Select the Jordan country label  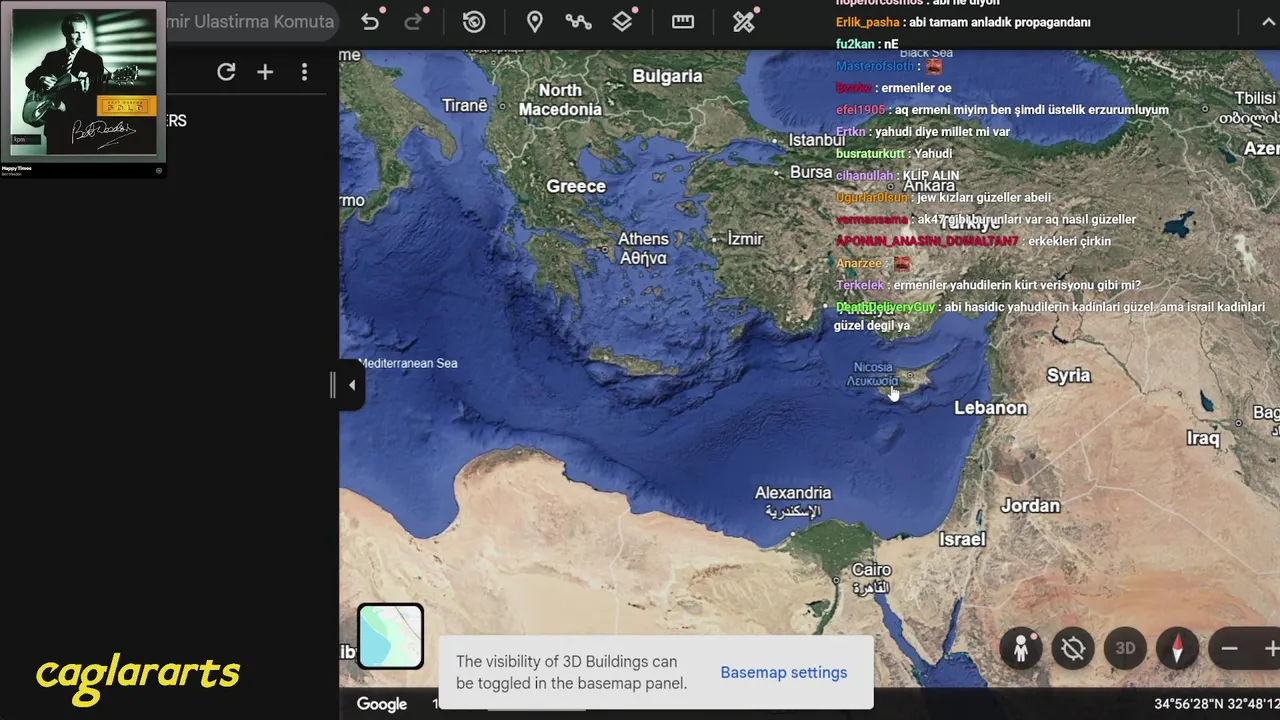1030,506
